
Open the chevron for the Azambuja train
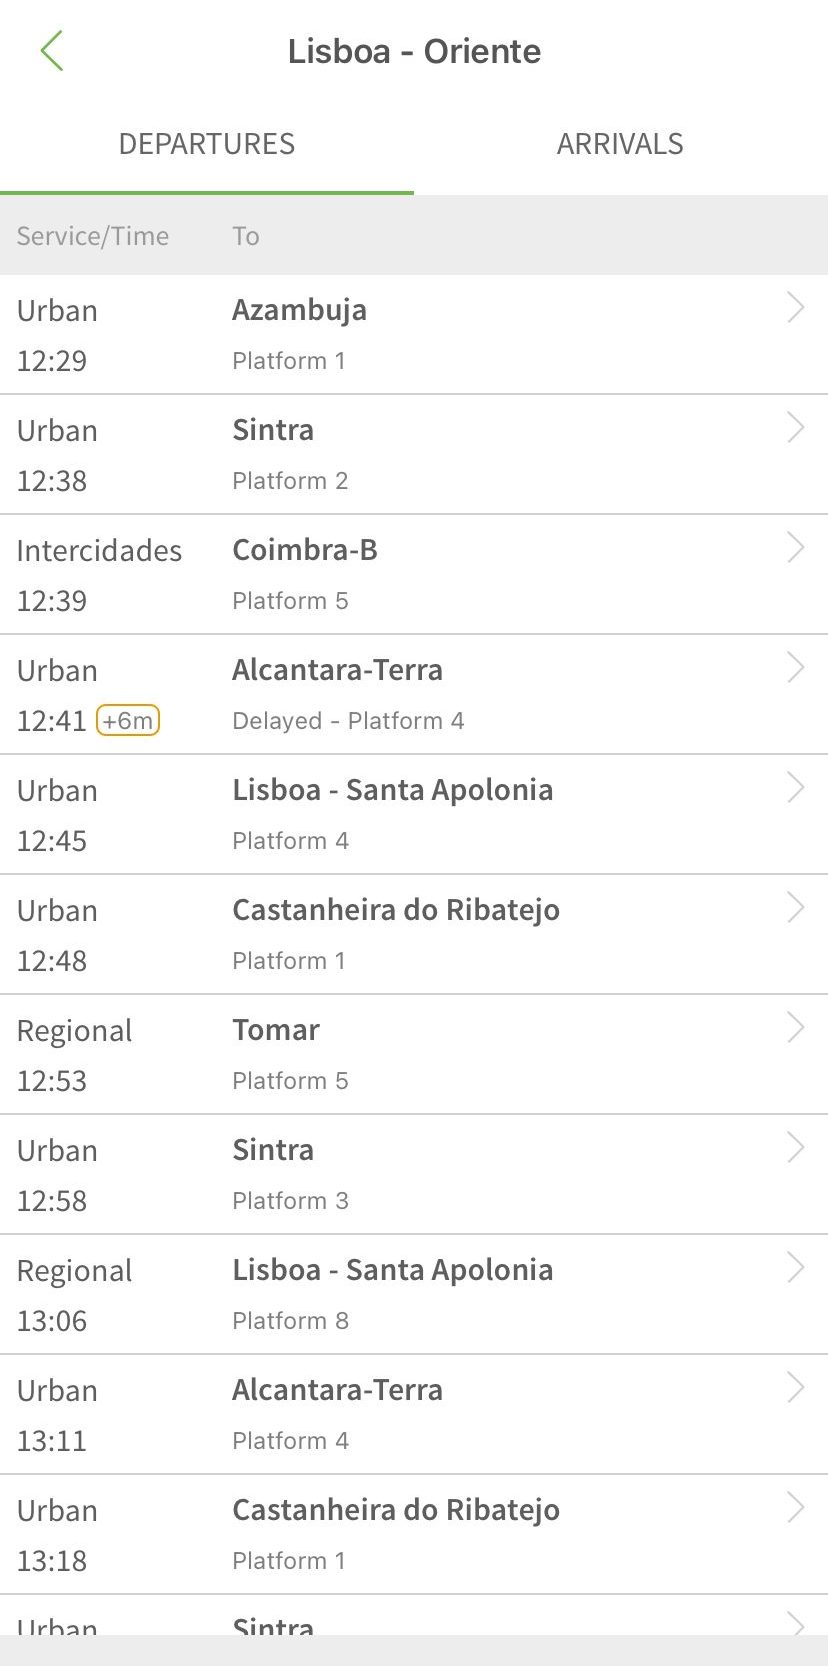[795, 308]
